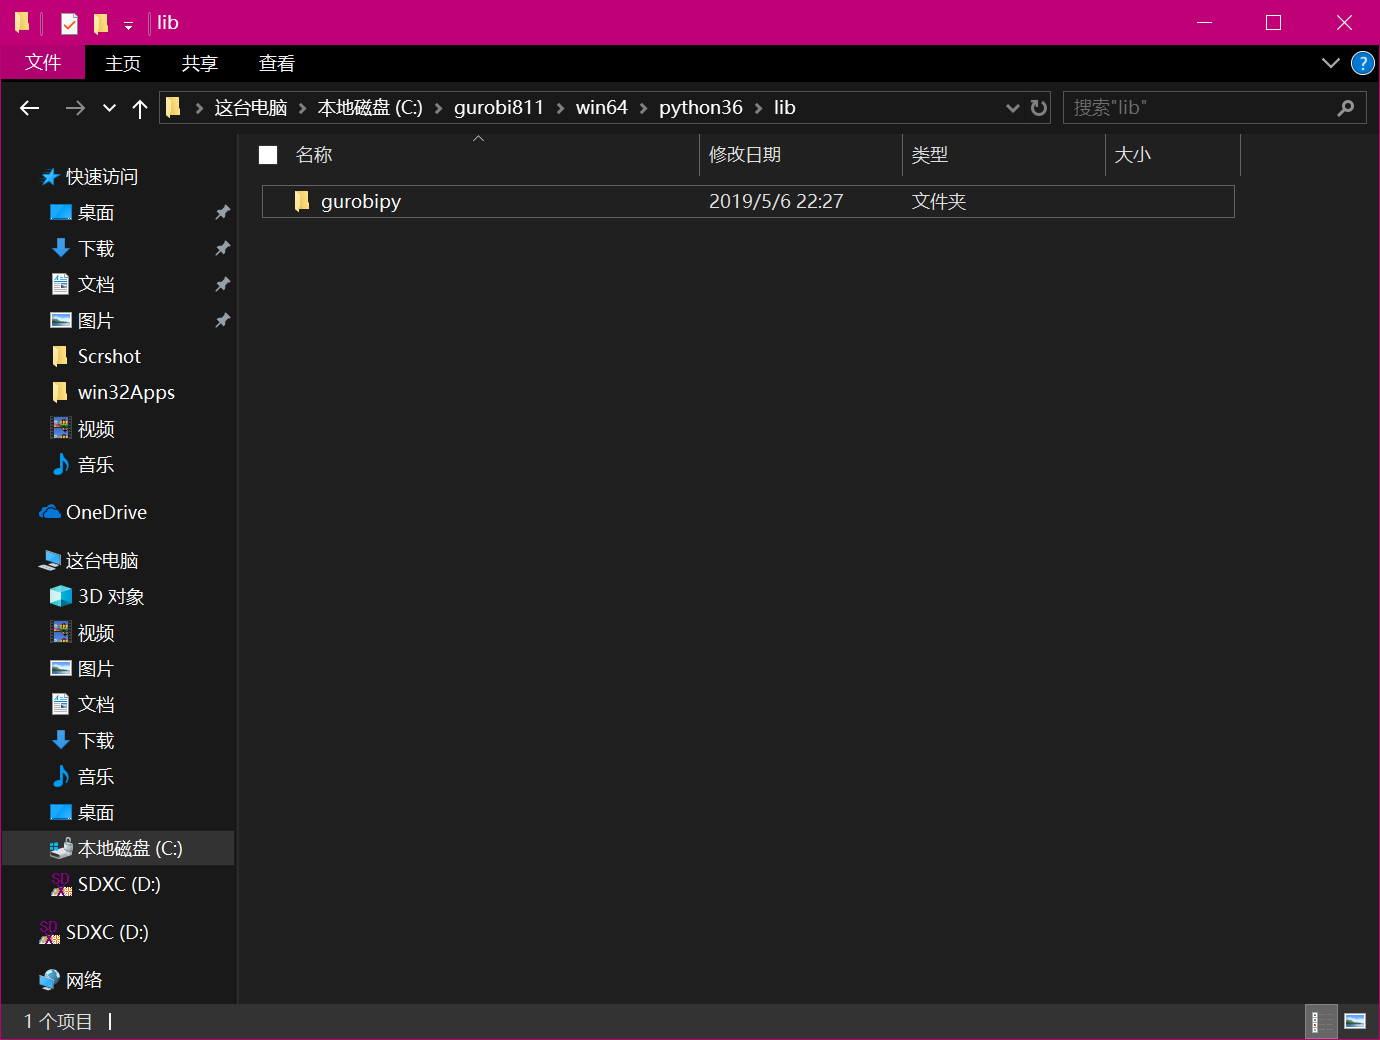This screenshot has height=1040, width=1380.
Task: Click the folder icon in the address bar
Action: tap(174, 107)
